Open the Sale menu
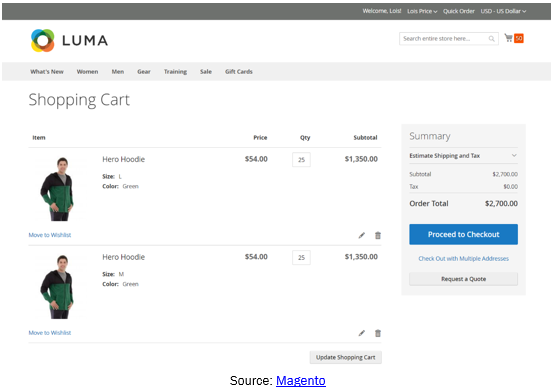The width and height of the screenshot is (553, 390). pyautogui.click(x=206, y=72)
